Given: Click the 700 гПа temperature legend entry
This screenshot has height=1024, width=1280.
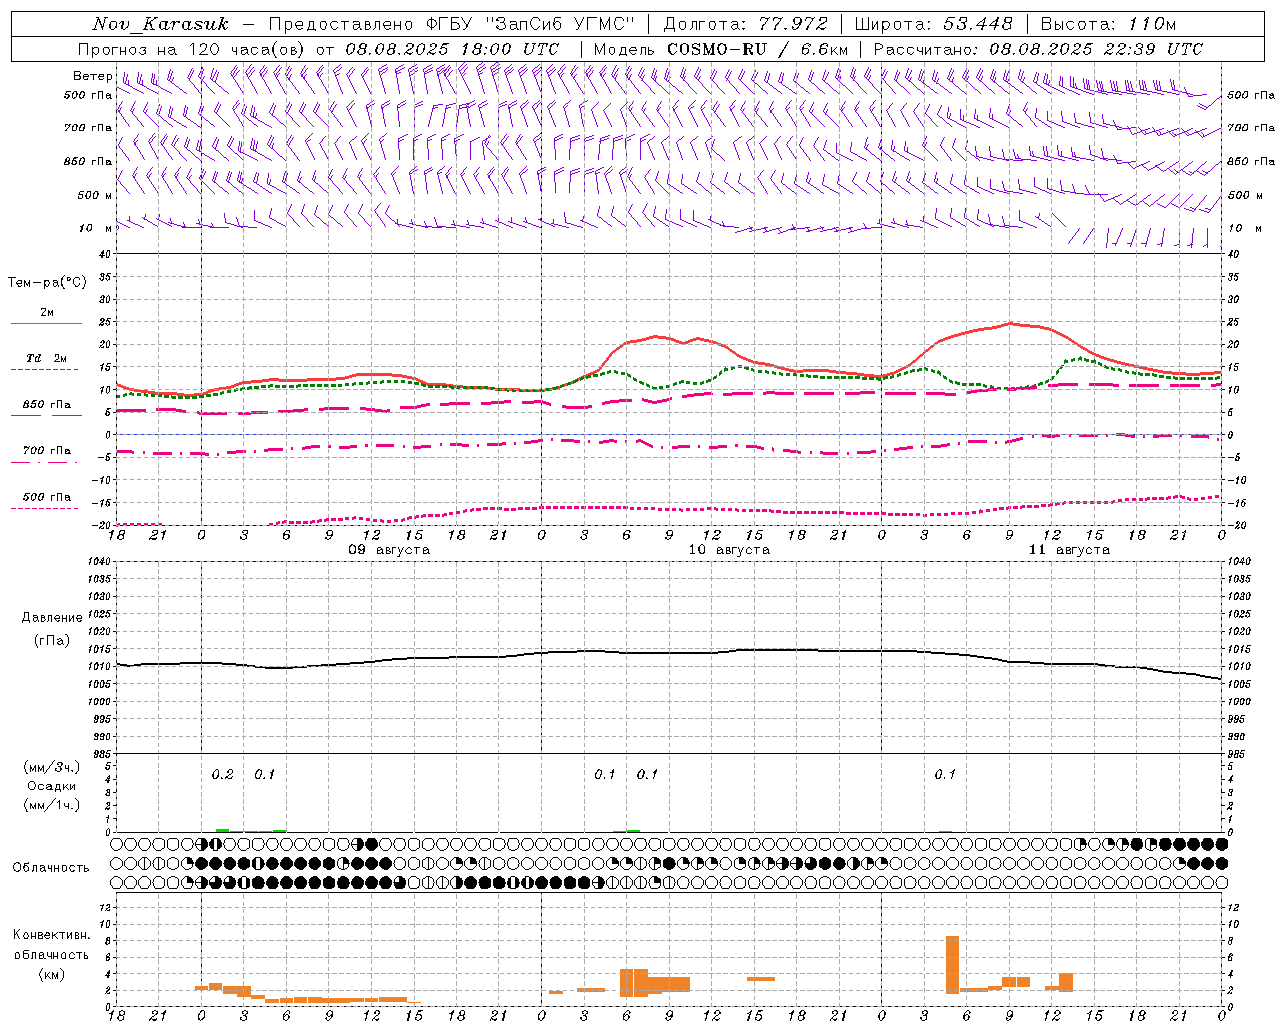Looking at the screenshot, I should point(47,451).
